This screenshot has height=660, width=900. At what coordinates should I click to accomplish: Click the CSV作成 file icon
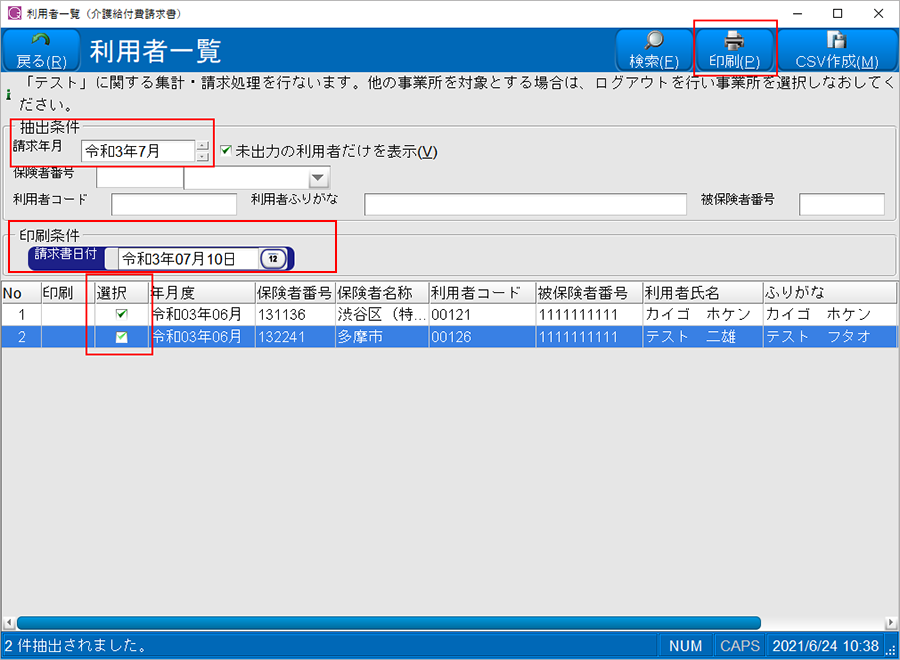(x=835, y=40)
